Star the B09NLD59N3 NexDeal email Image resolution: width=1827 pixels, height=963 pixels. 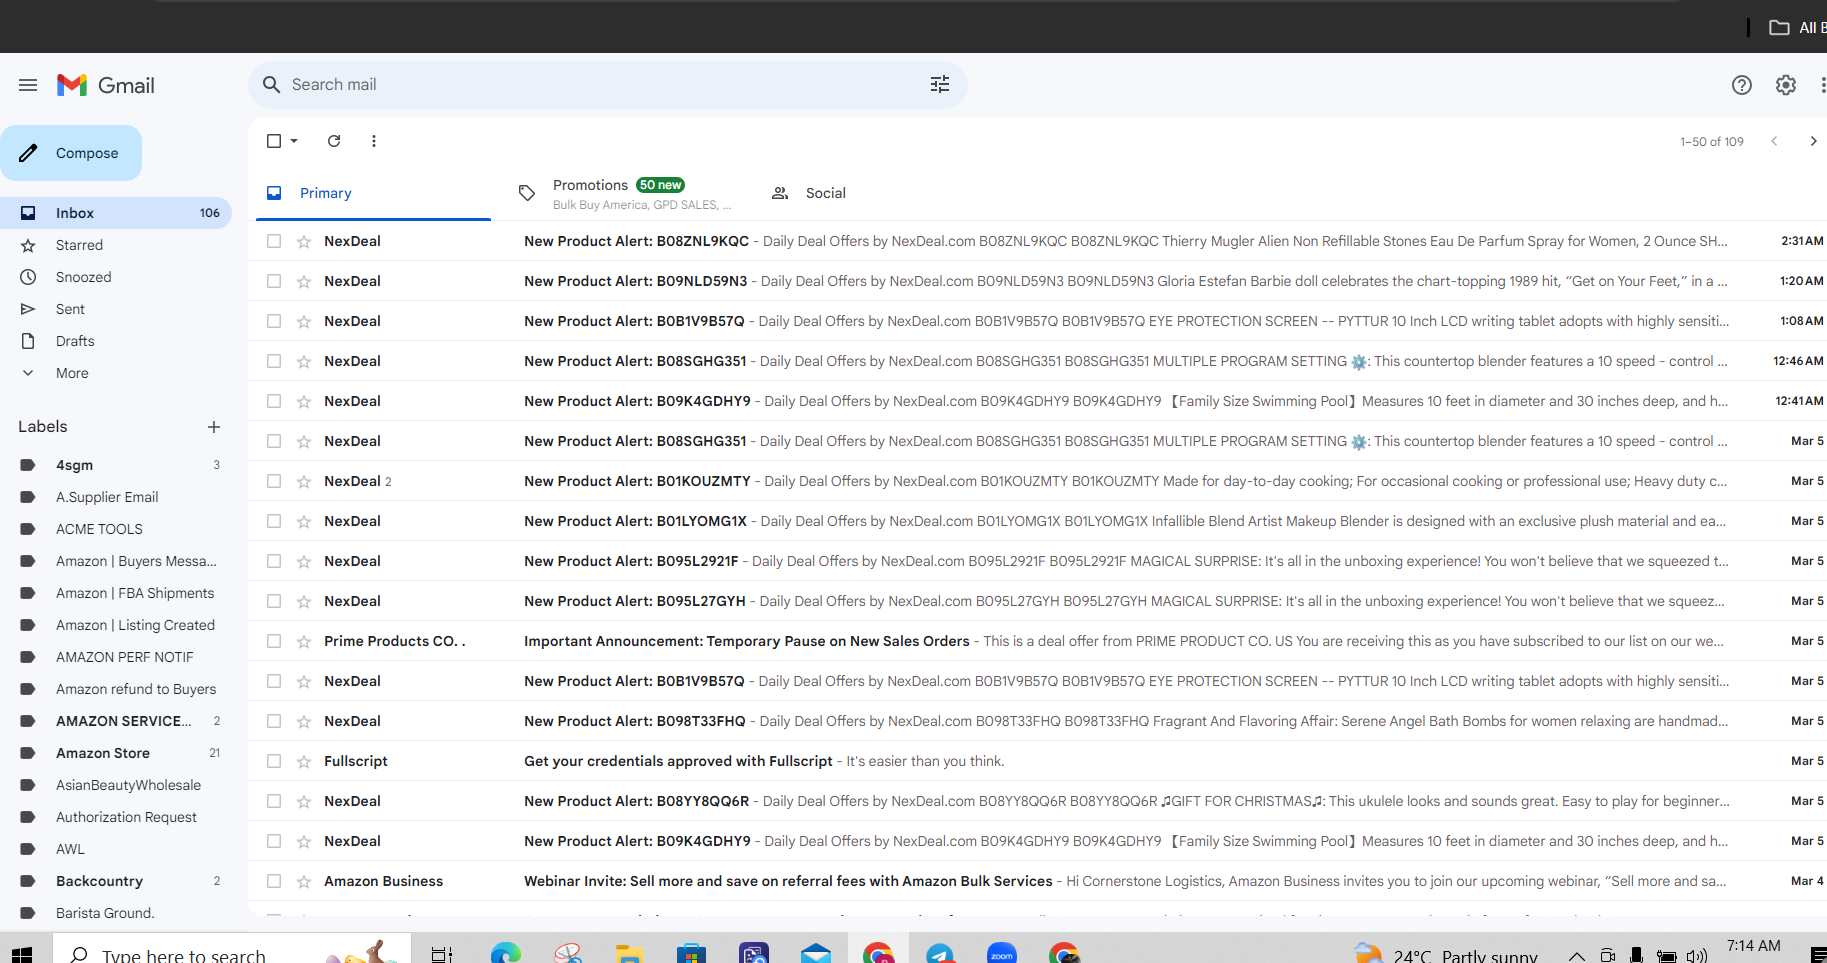(x=304, y=281)
